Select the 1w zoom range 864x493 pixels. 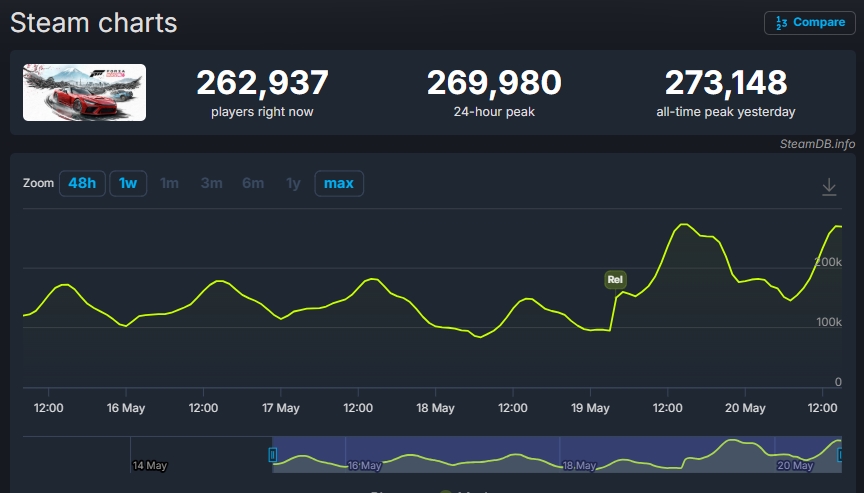click(x=128, y=183)
